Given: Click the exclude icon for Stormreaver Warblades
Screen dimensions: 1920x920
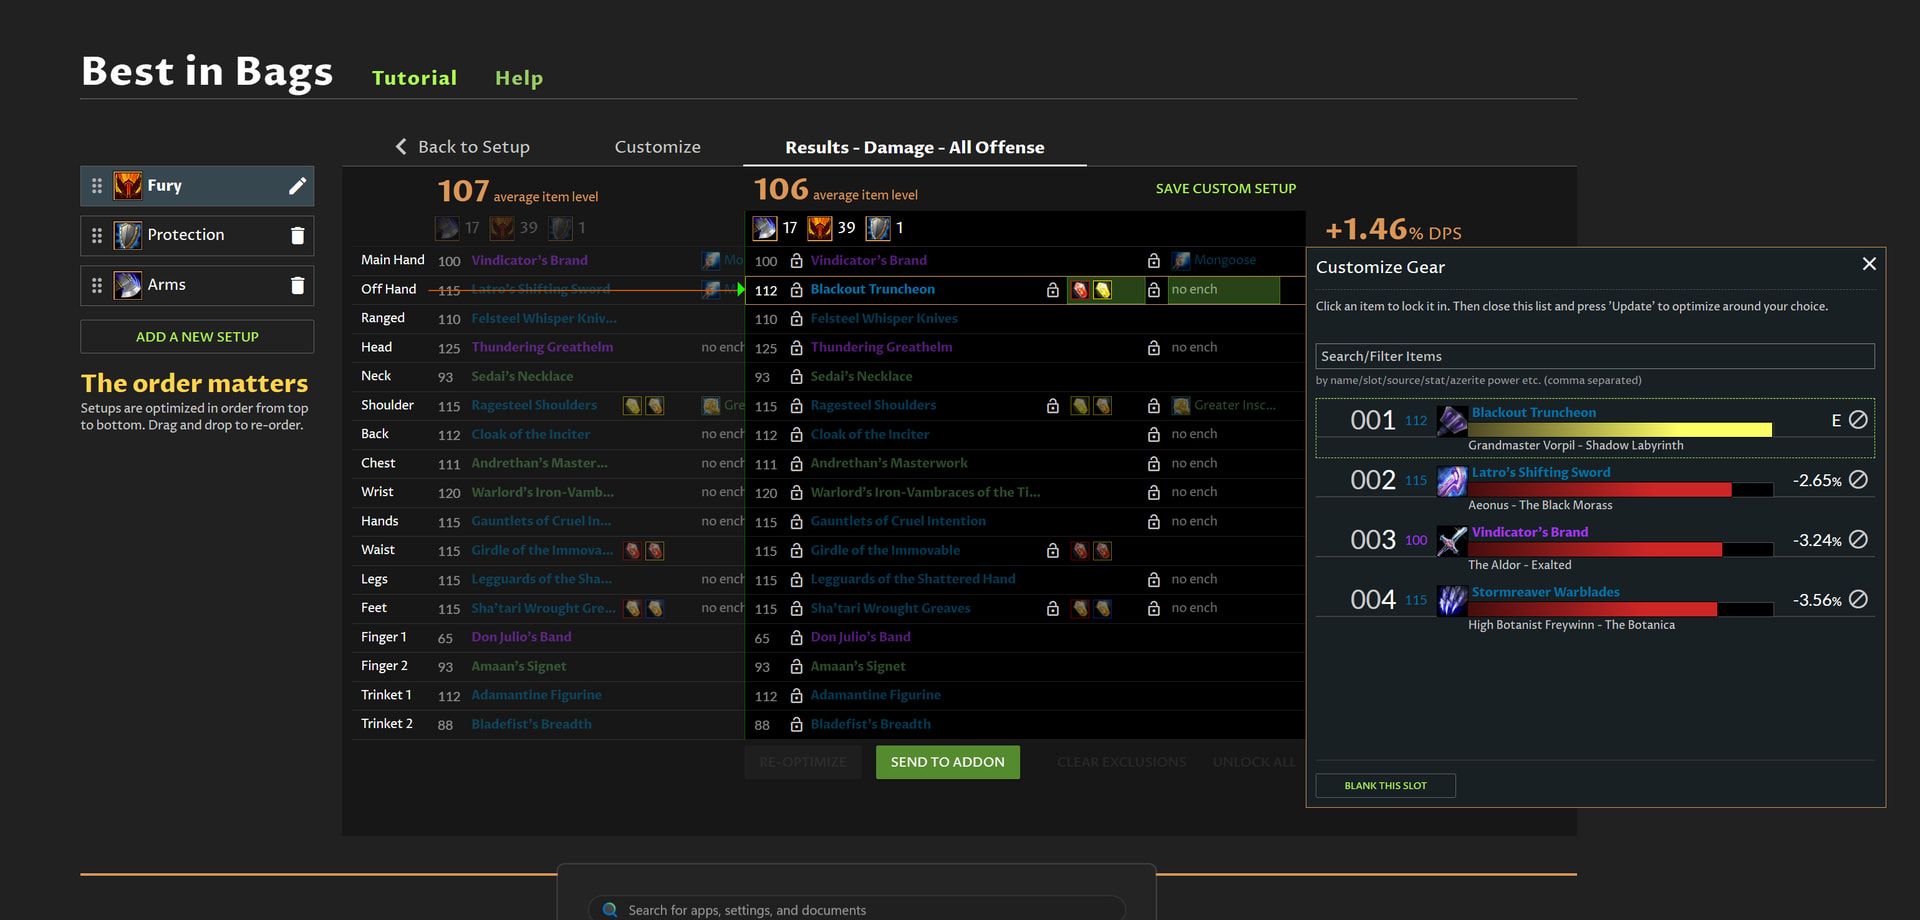Looking at the screenshot, I should 1858,600.
